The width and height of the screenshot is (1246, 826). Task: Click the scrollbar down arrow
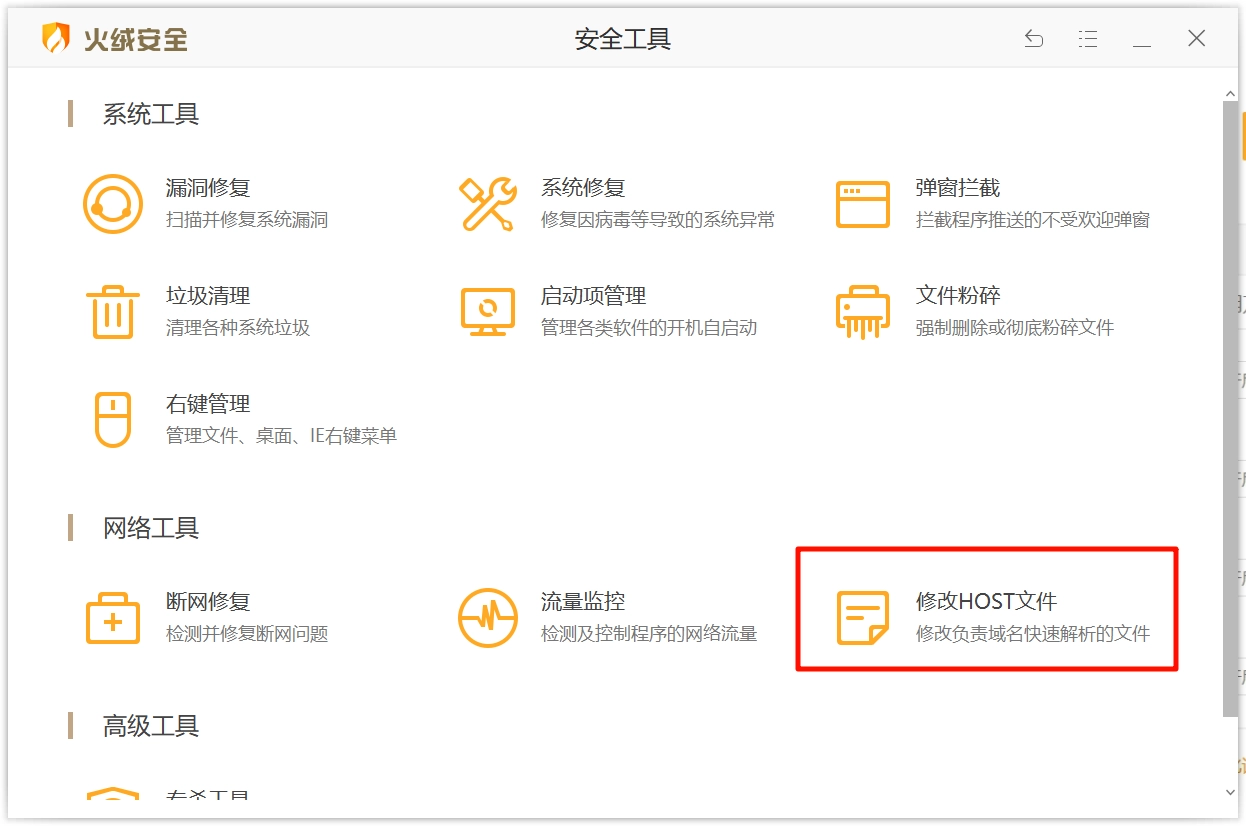tap(1231, 793)
